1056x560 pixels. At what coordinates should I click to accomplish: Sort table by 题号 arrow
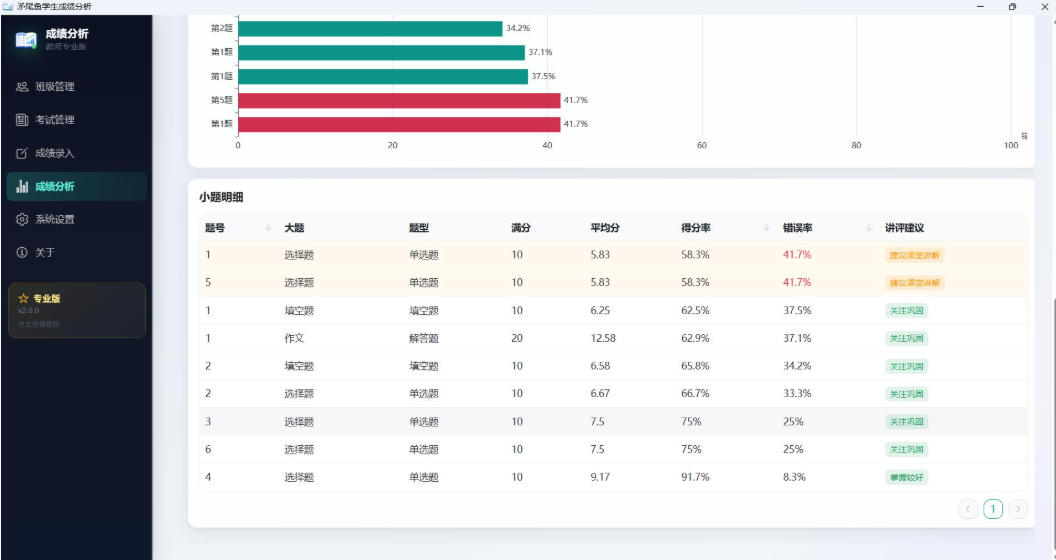(268, 228)
